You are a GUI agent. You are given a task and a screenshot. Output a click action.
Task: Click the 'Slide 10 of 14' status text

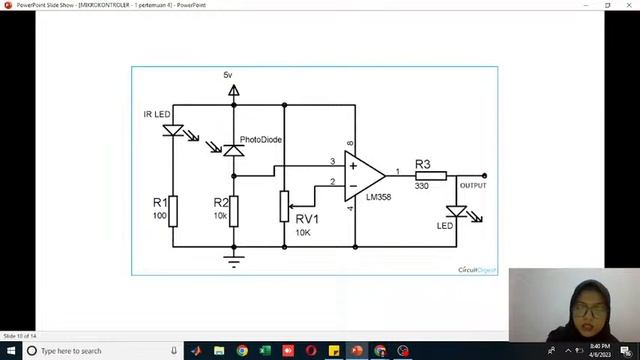pyautogui.click(x=20, y=336)
